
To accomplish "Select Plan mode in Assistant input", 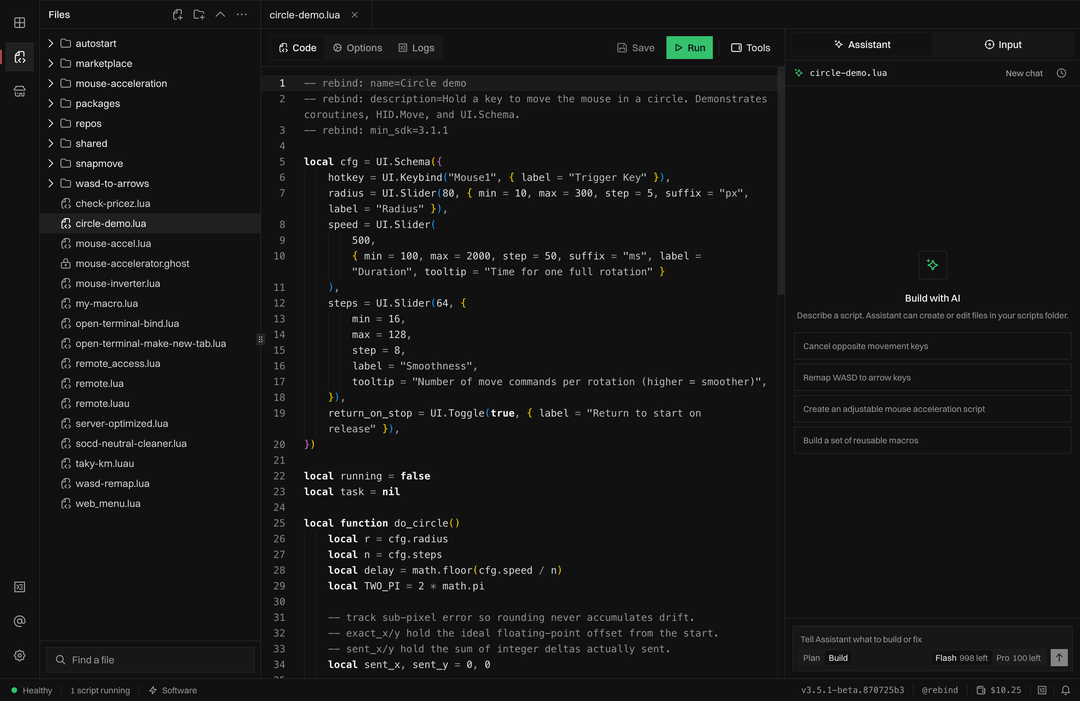I will pyautogui.click(x=811, y=658).
